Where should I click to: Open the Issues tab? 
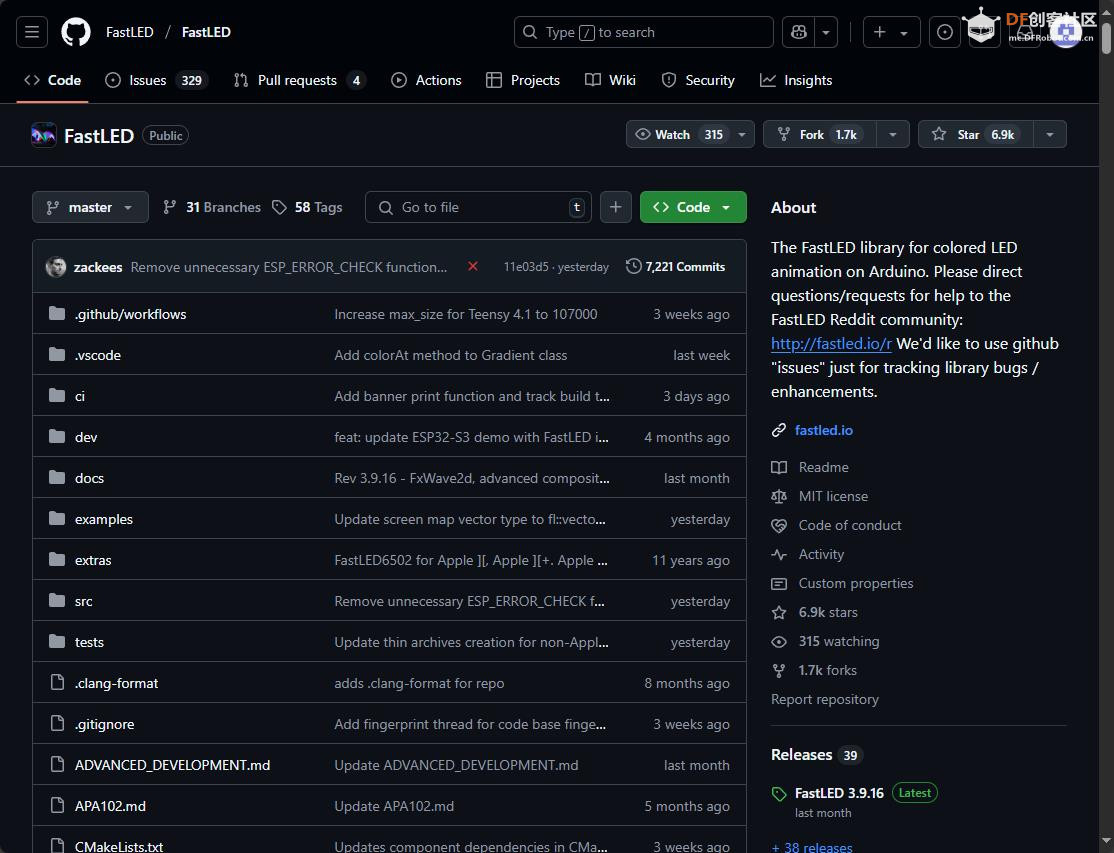click(x=156, y=80)
